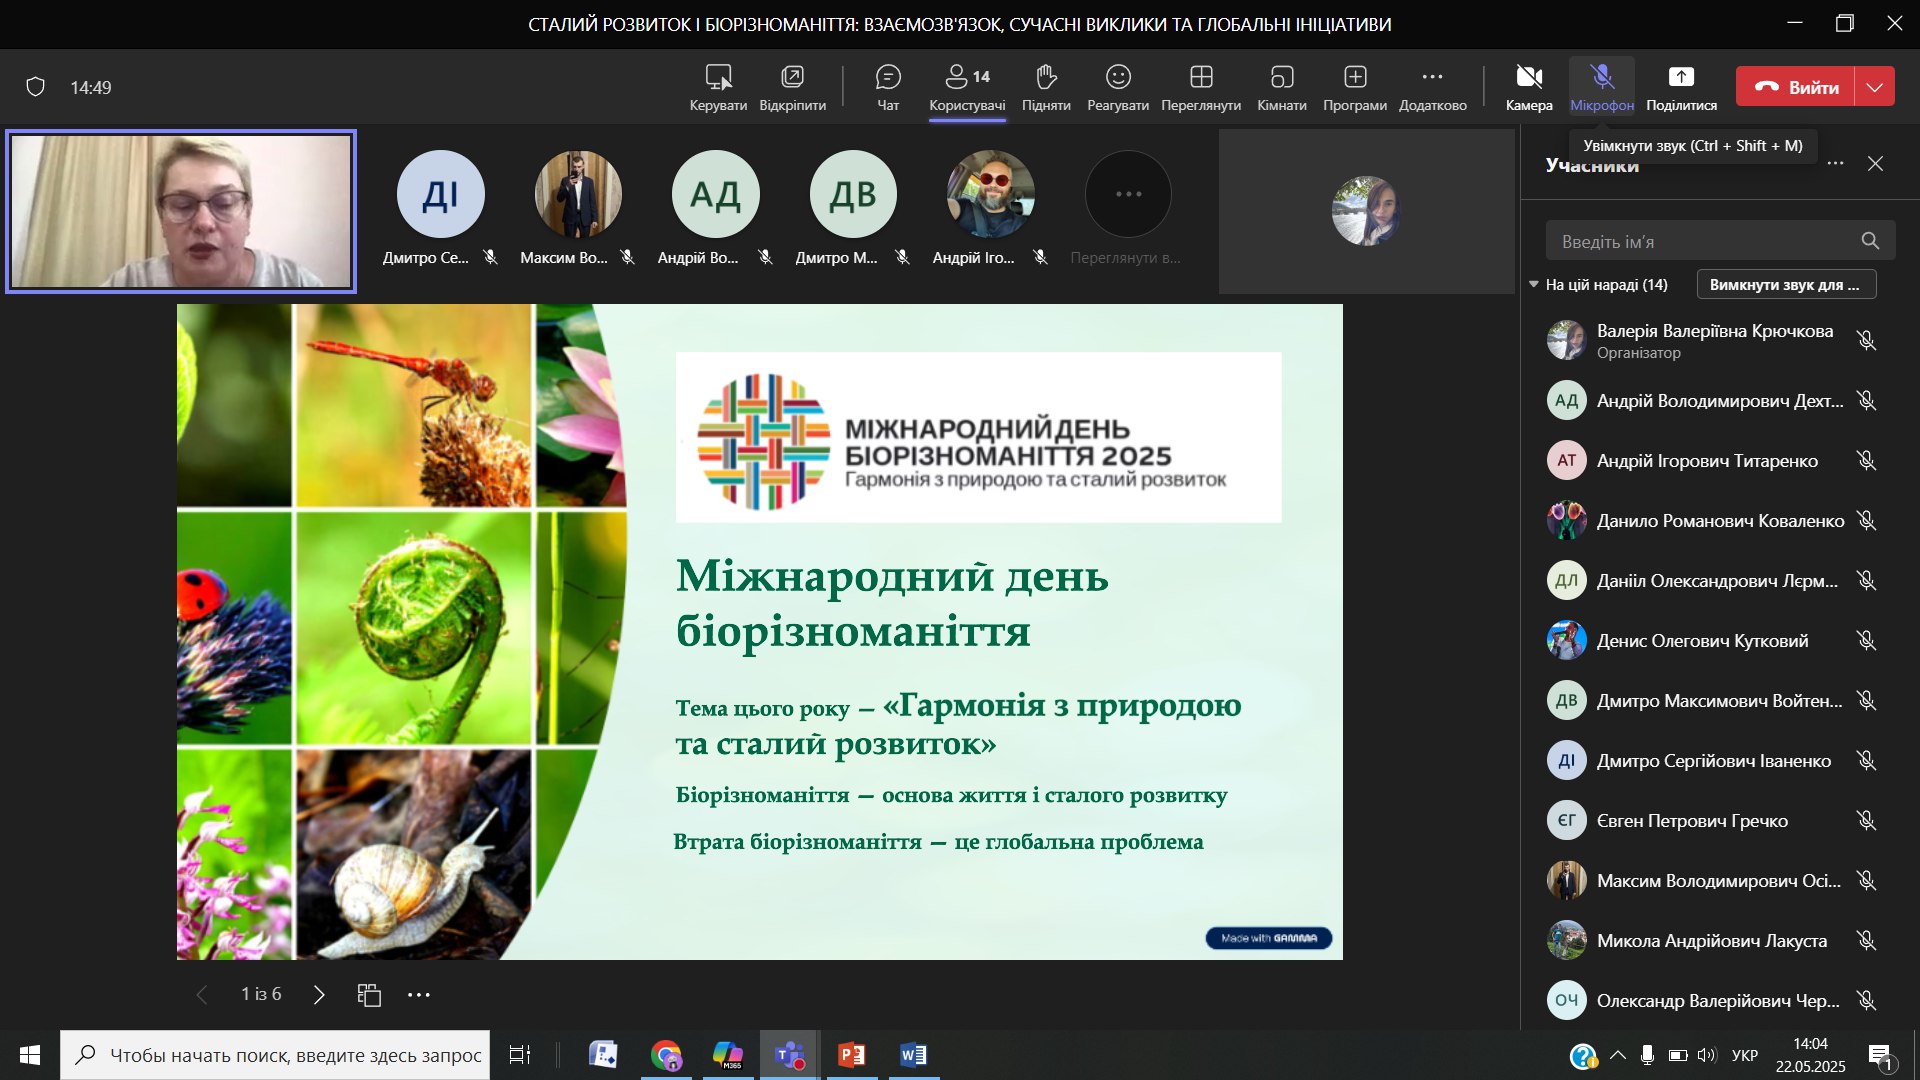Viewport: 1920px width, 1080px height.
Task: Go to the next slide arrow
Action: point(319,994)
